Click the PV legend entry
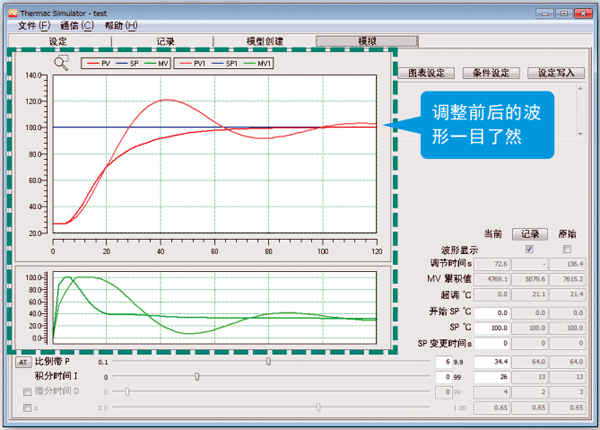Viewport: 600px width, 430px height. point(99,63)
